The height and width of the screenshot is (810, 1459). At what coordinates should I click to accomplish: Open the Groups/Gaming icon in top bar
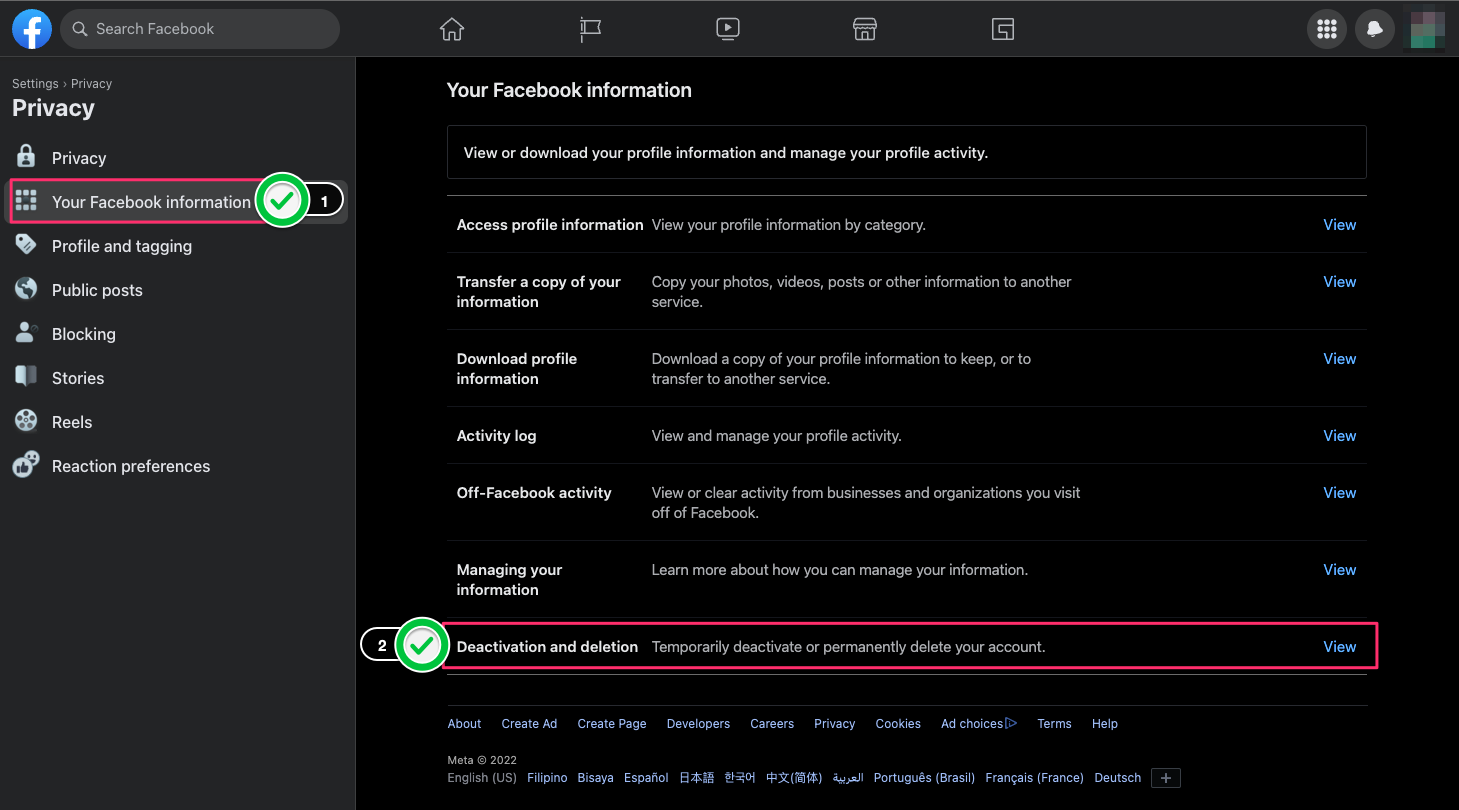[x=1003, y=29]
